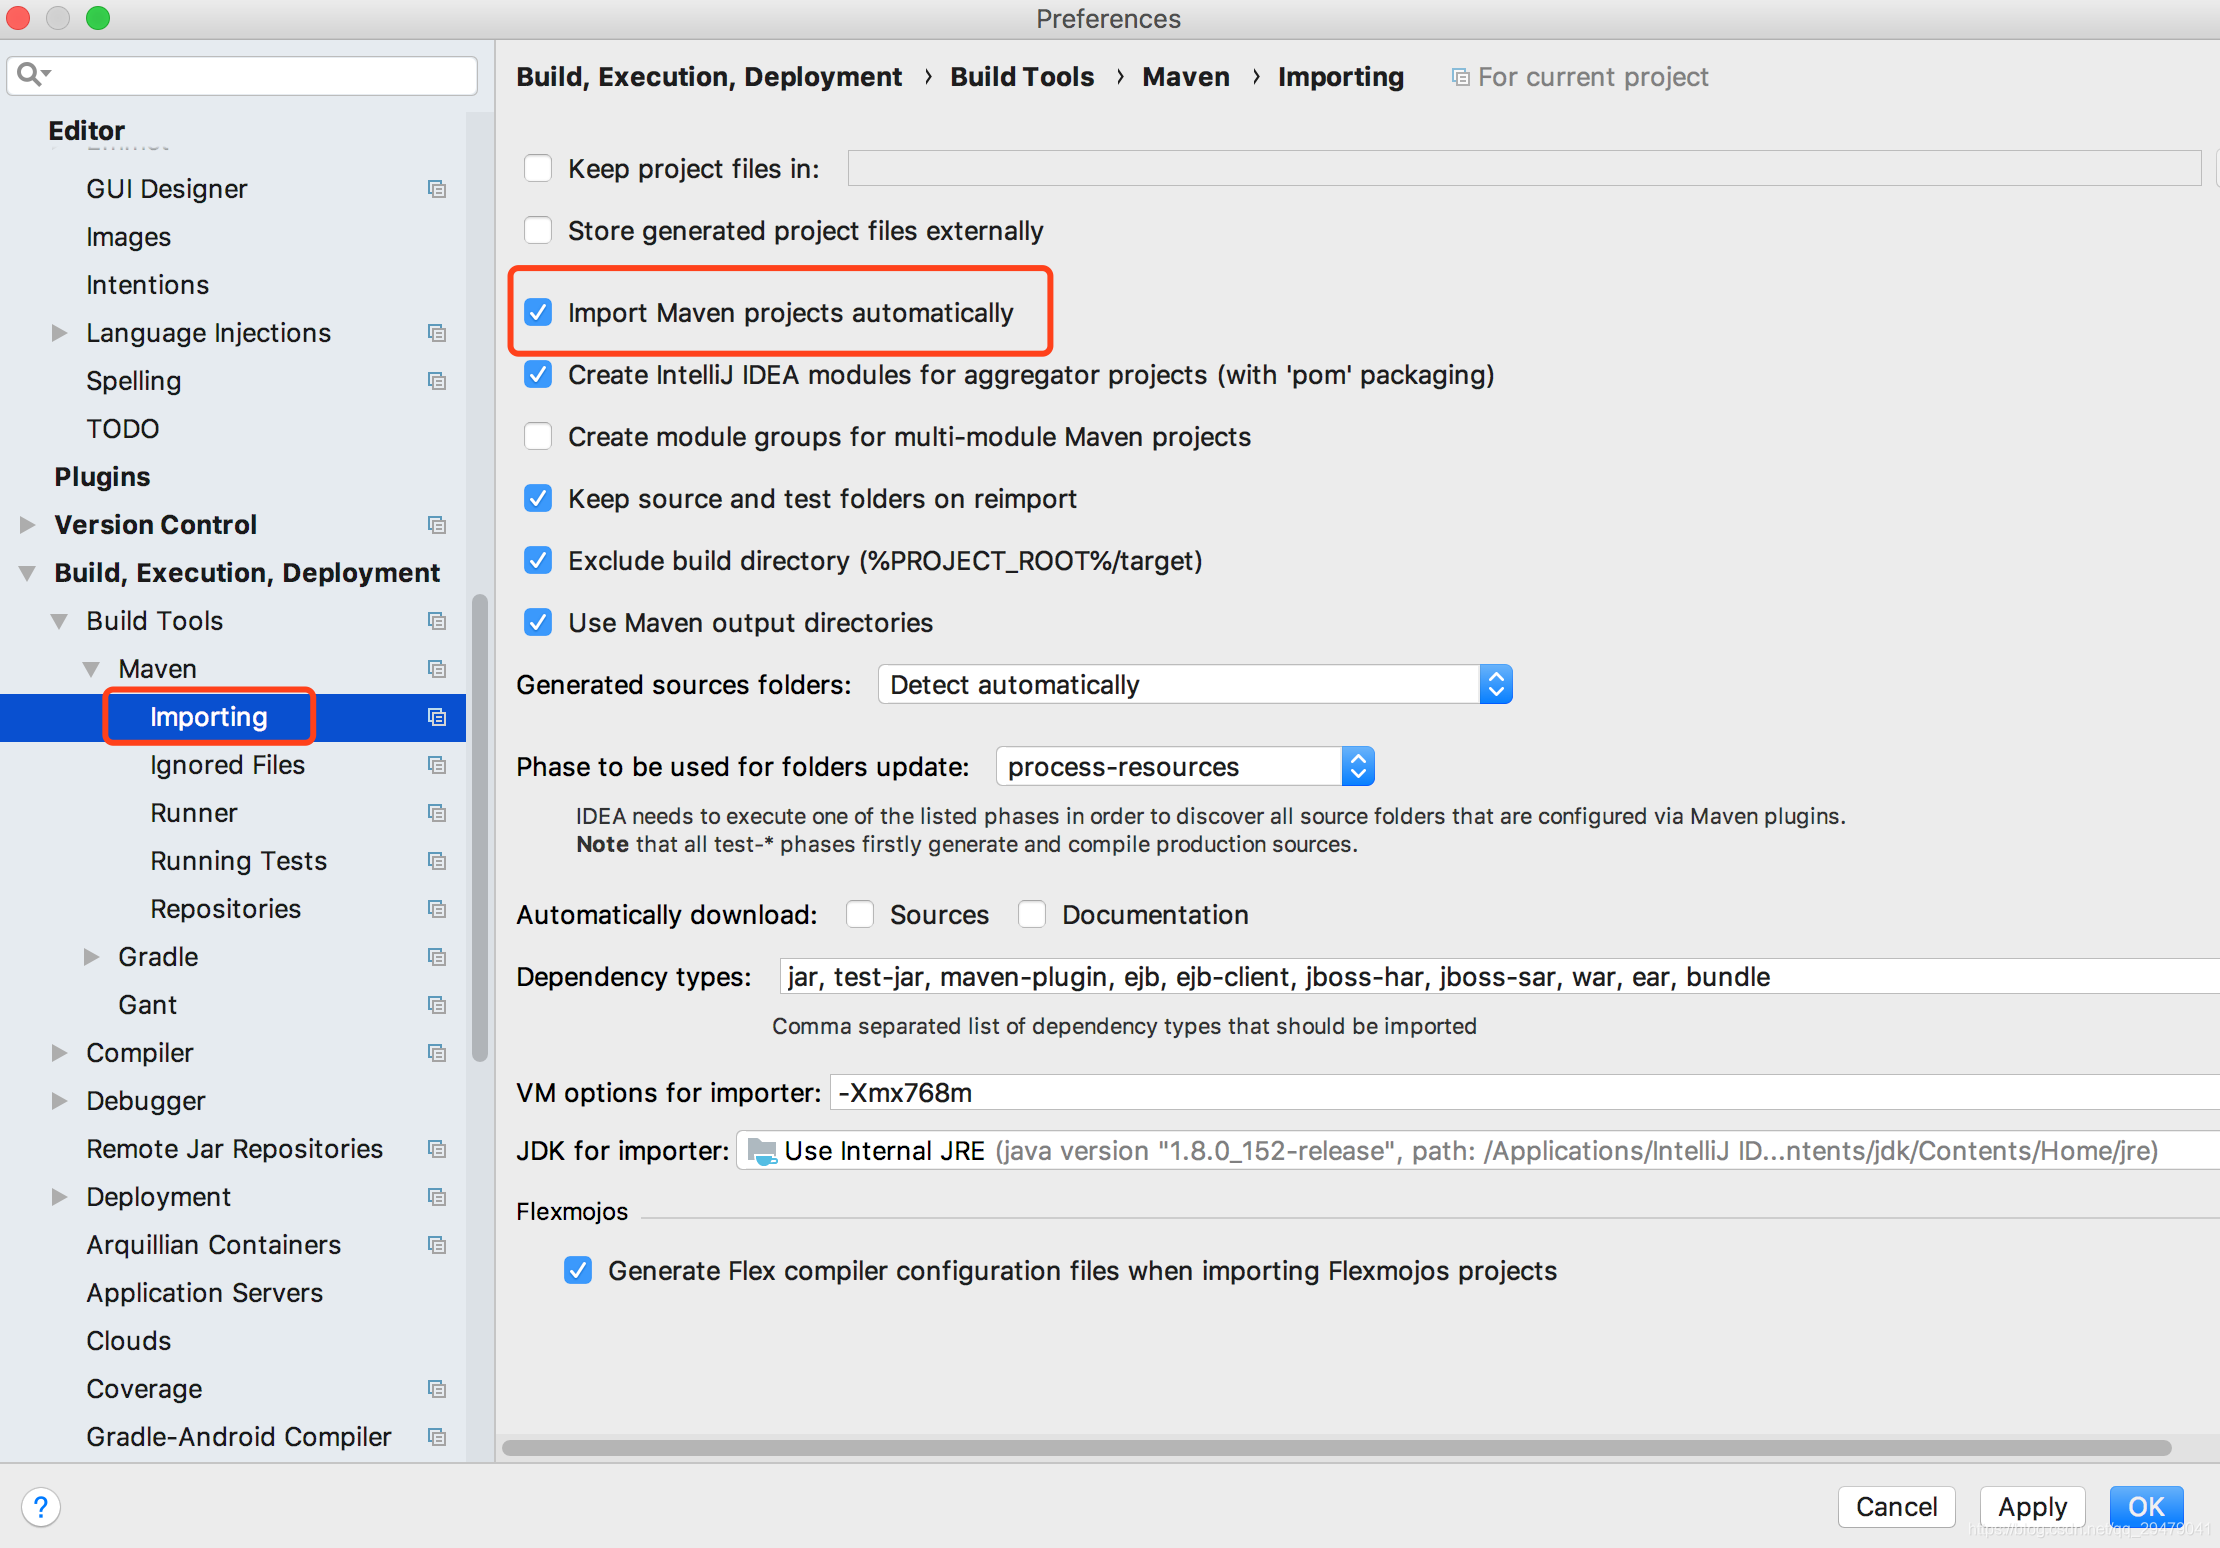Expand Gradle tree node
Viewport: 2220px width, 1548px height.
click(91, 957)
